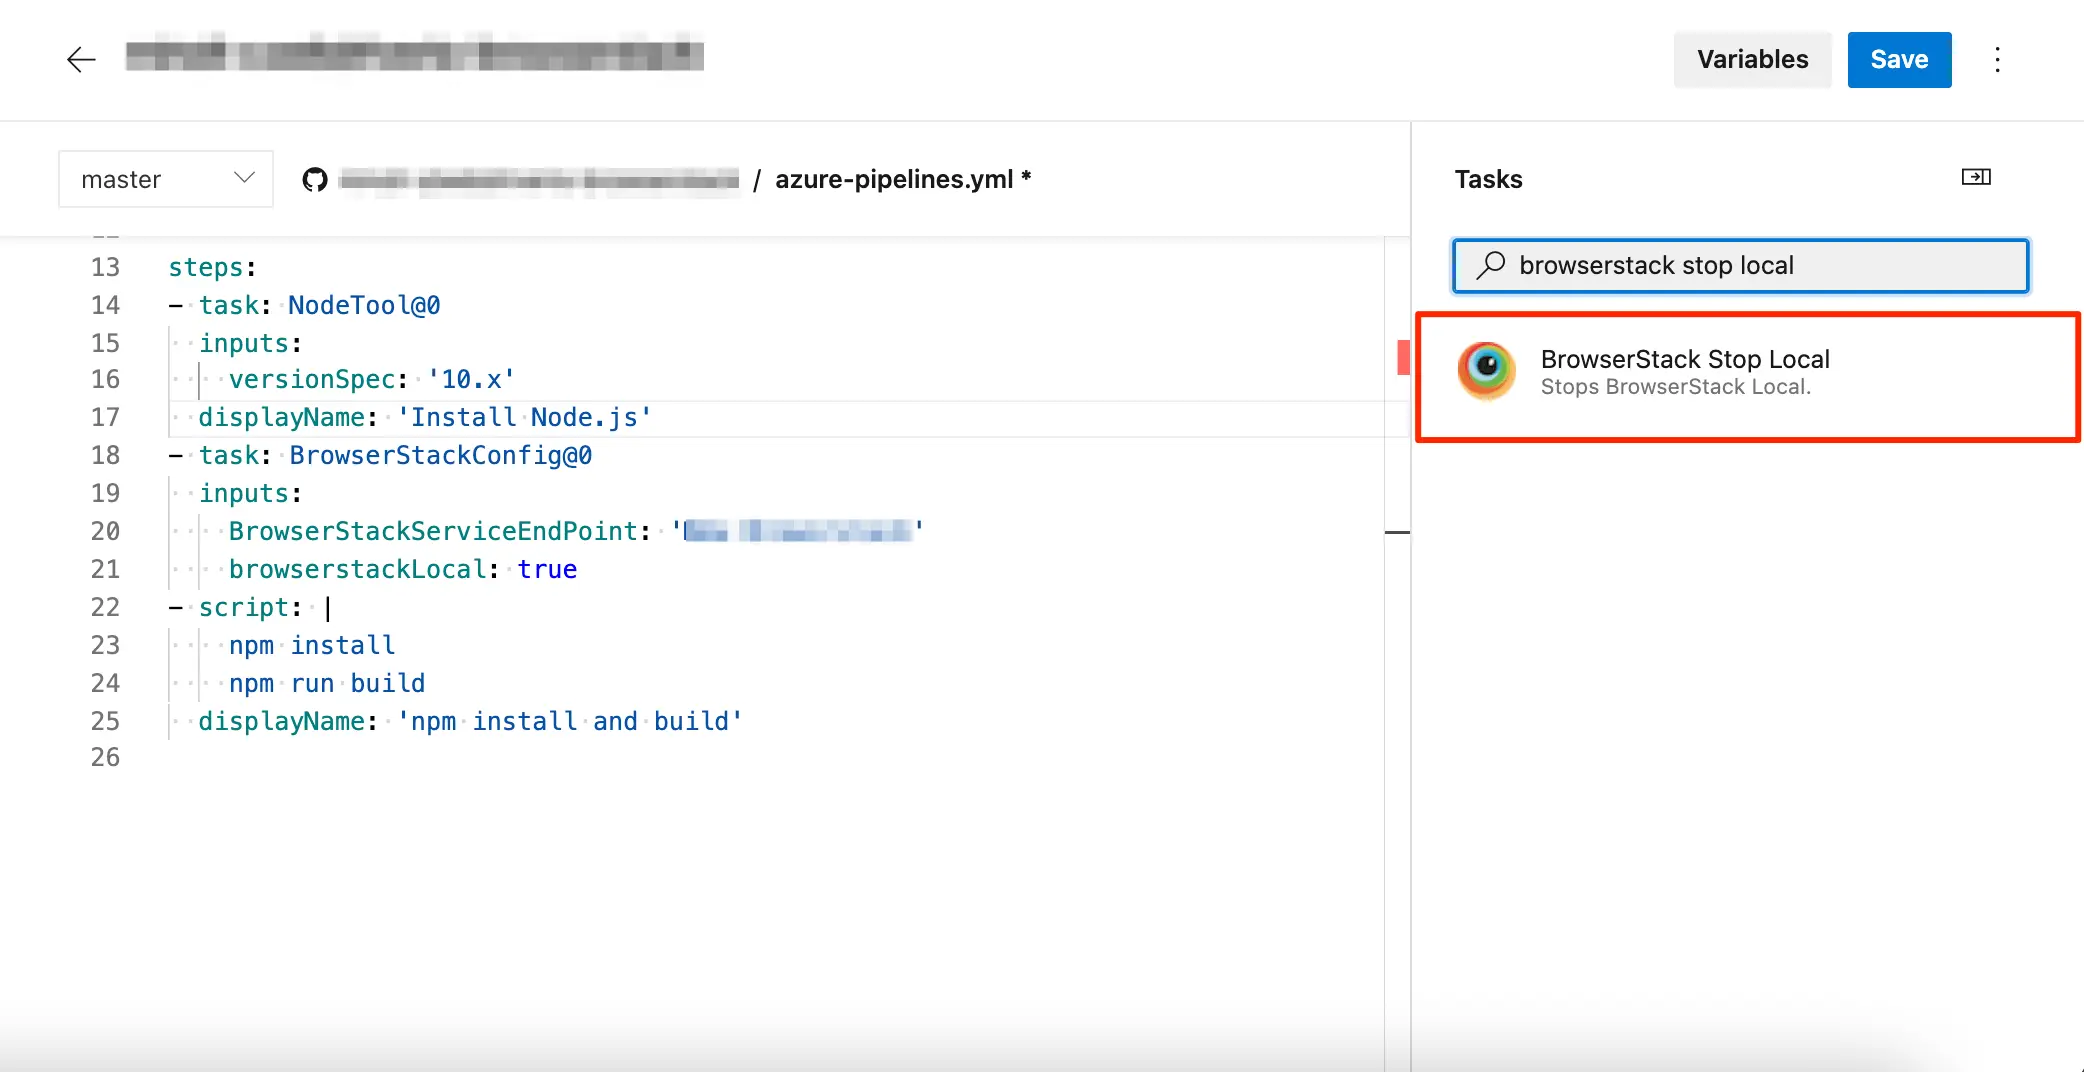Image resolution: width=2084 pixels, height=1072 pixels.
Task: Click the red error marker in overview ruler
Action: pyautogui.click(x=1403, y=357)
